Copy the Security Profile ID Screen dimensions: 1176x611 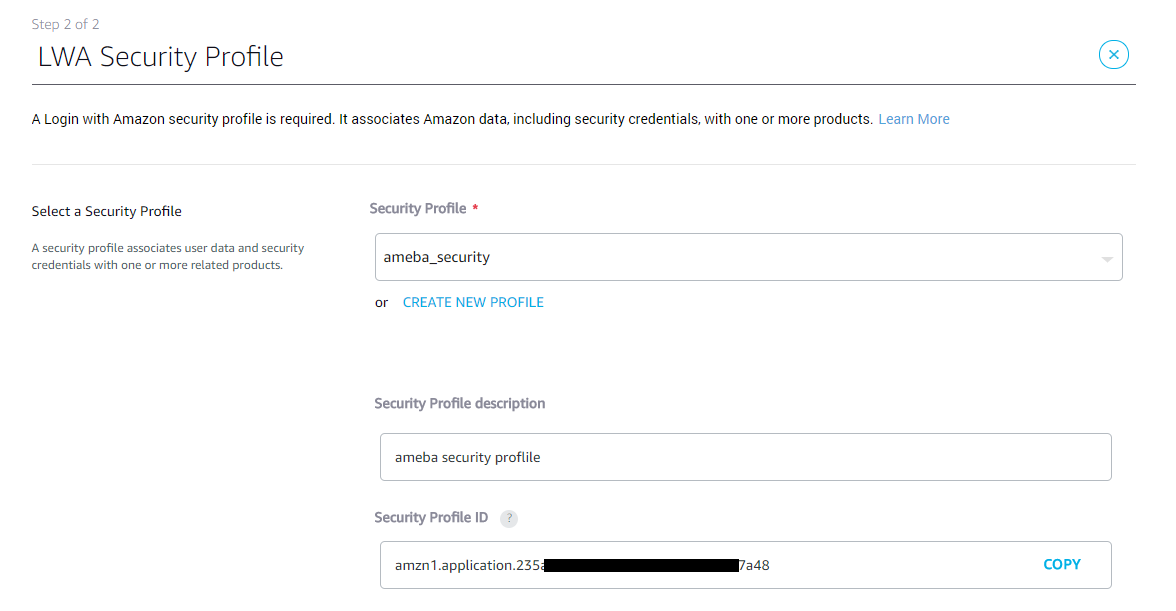point(1061,565)
